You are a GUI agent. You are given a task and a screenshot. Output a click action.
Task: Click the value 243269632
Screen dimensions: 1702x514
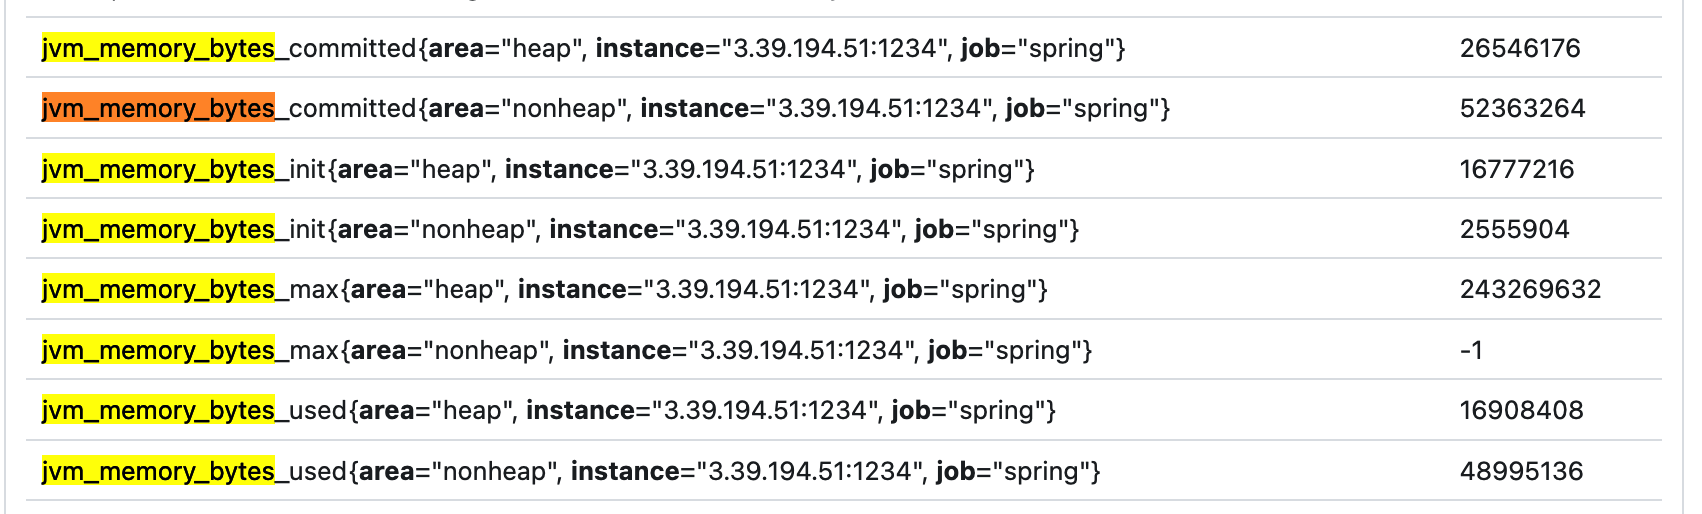point(1530,289)
